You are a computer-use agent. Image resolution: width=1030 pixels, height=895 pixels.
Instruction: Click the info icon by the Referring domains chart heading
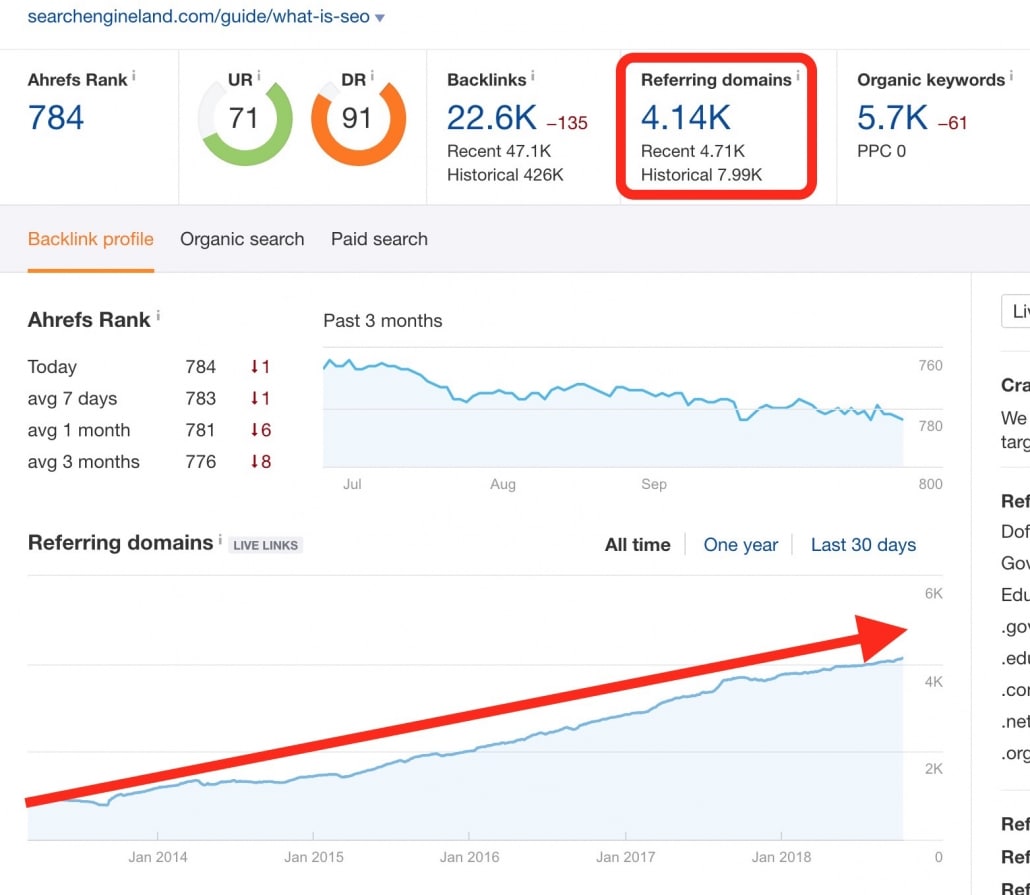[220, 539]
